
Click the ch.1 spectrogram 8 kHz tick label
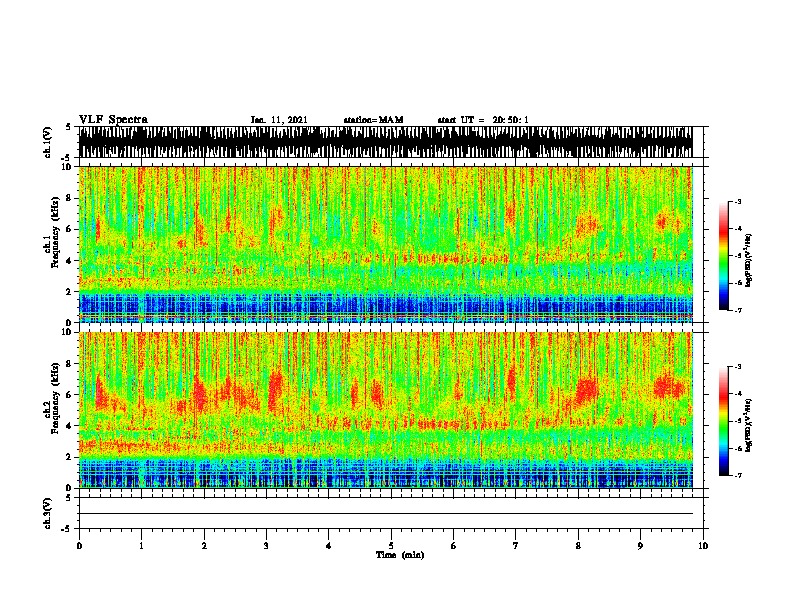pos(70,198)
